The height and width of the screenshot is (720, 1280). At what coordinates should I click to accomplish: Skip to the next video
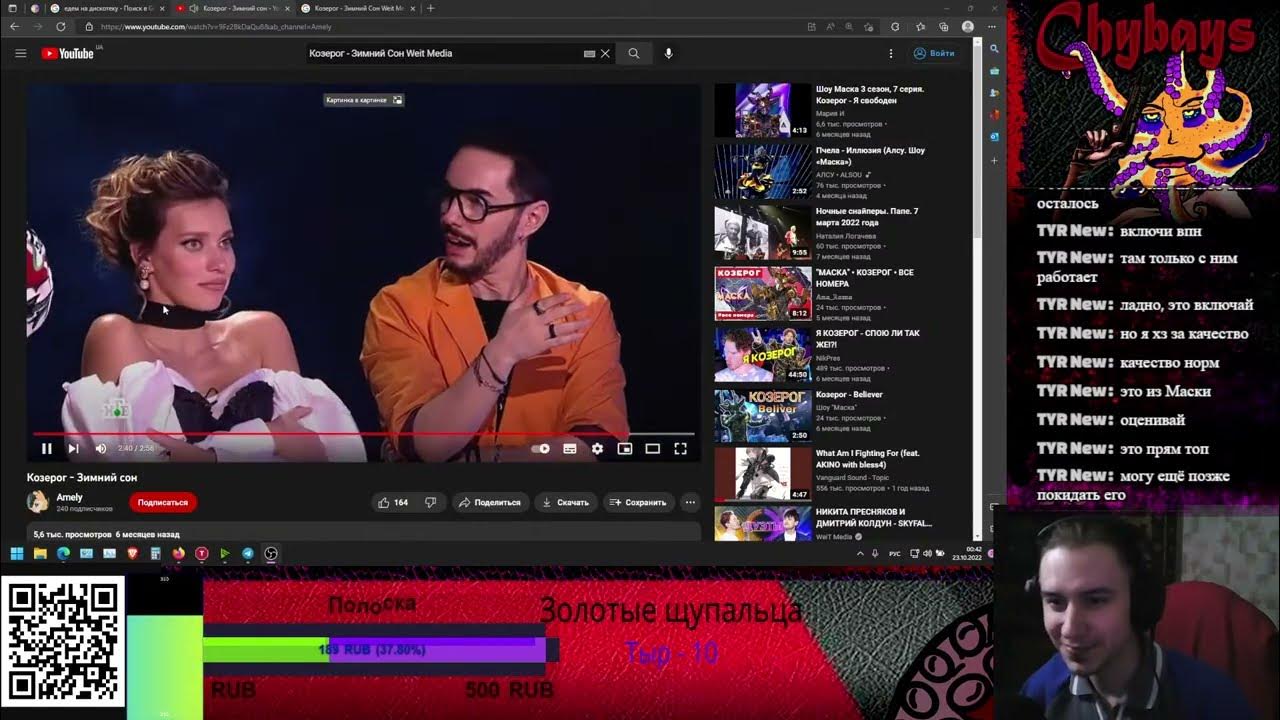tap(73, 449)
